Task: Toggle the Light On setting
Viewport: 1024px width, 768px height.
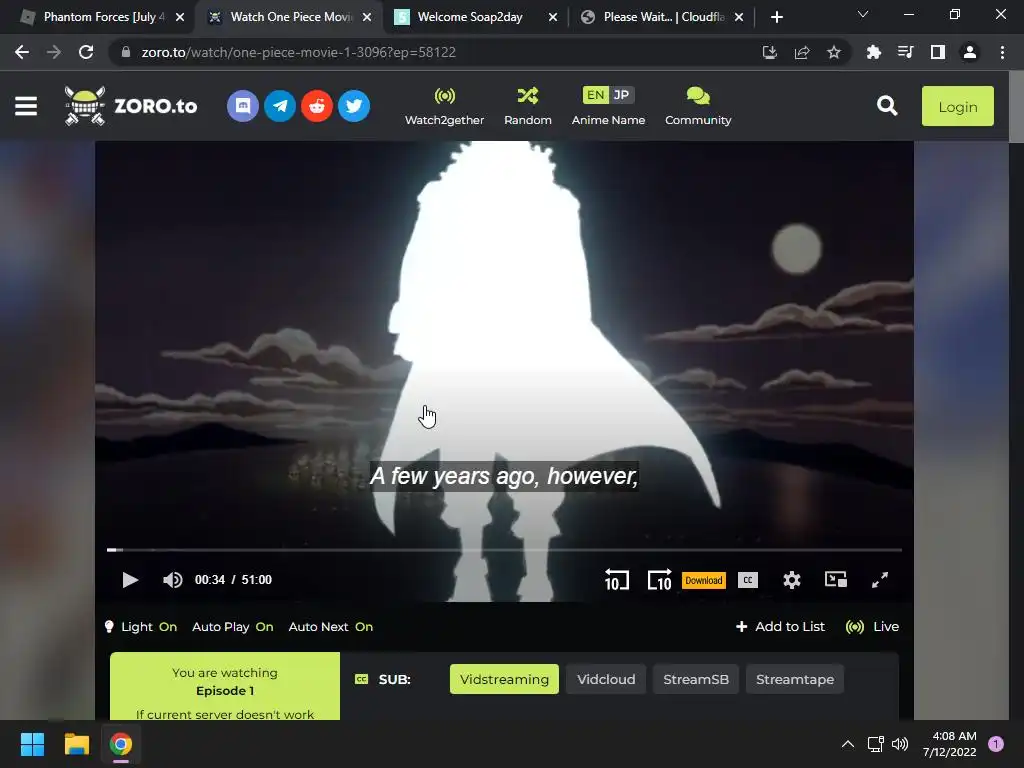Action: coord(141,627)
